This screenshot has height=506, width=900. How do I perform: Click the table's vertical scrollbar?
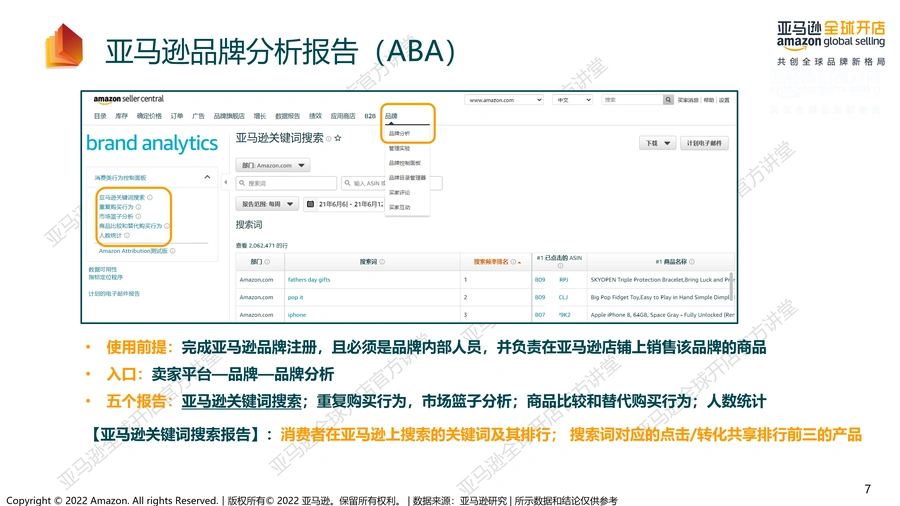coord(731,287)
